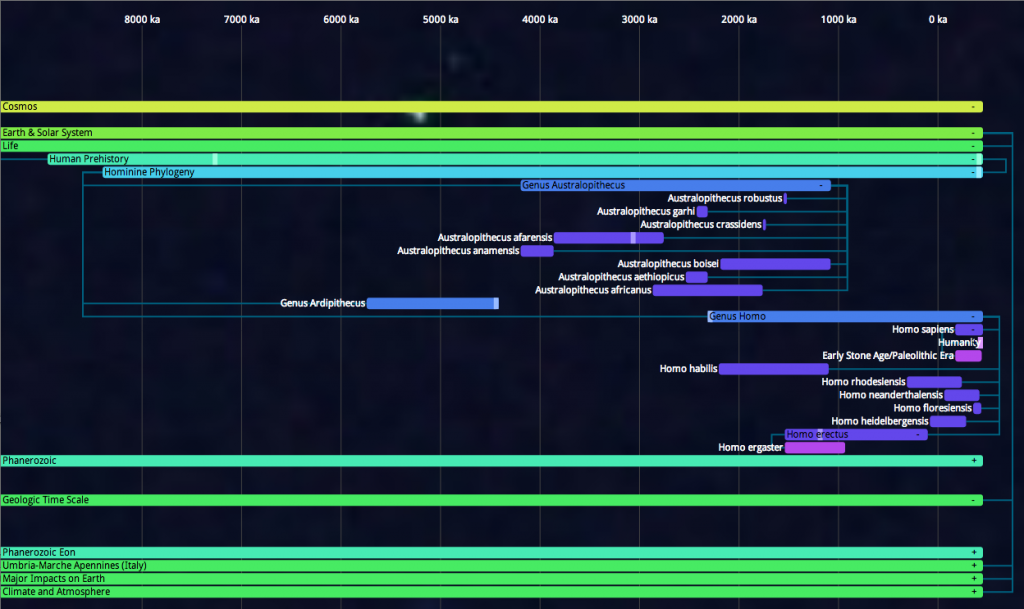Screen dimensions: 1024x609
Task: Collapse the Earth & Solar System bar
Action: coord(973,133)
